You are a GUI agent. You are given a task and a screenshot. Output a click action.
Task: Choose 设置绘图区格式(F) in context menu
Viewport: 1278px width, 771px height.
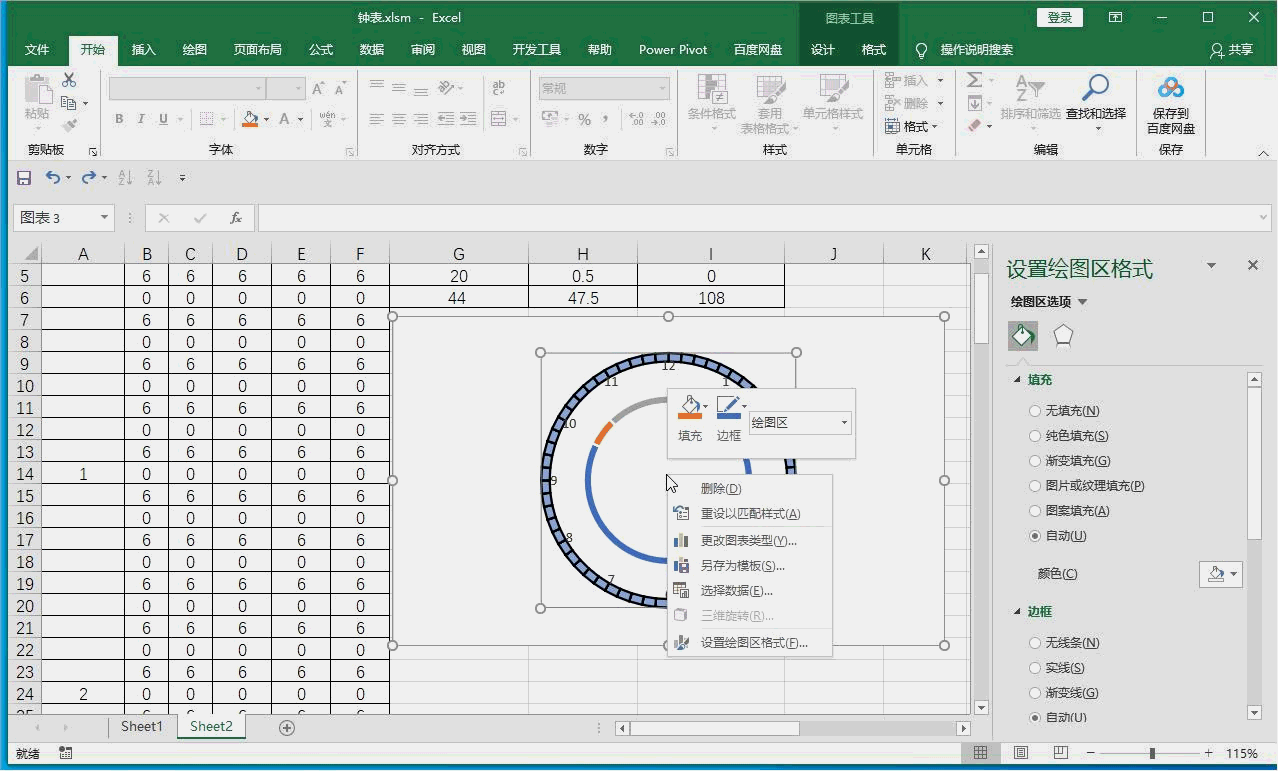pyautogui.click(x=750, y=643)
